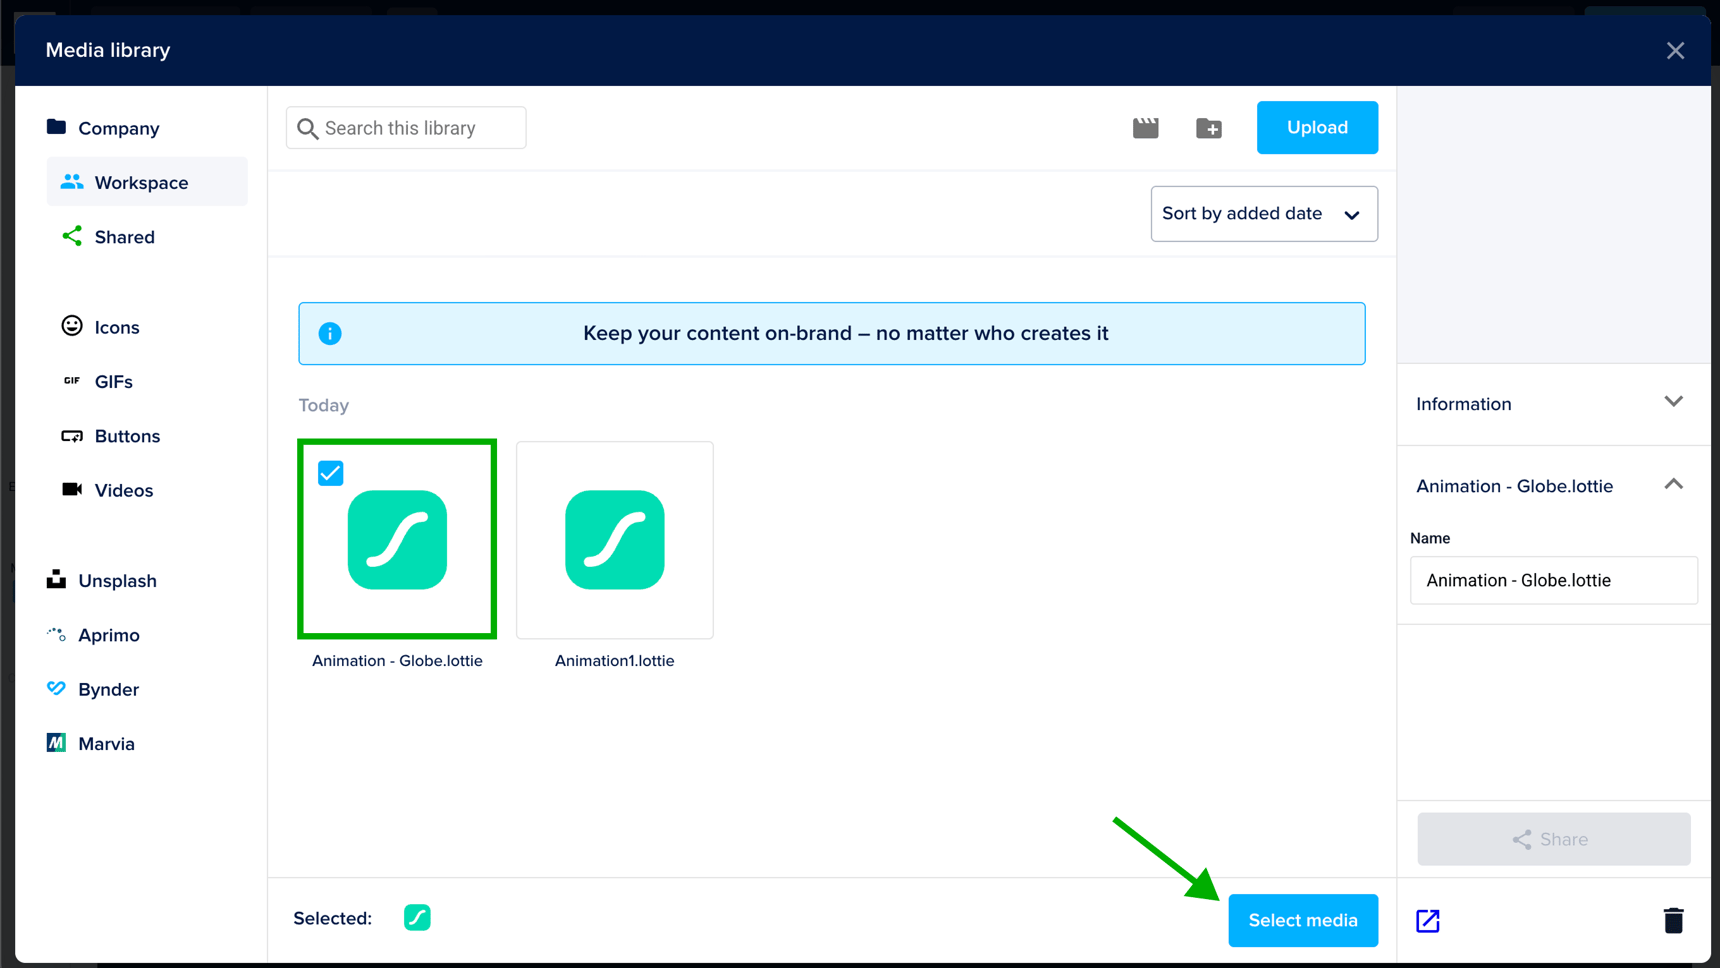Screen dimensions: 1720x968
Task: Click the info icon in brand banner
Action: [x=330, y=334]
